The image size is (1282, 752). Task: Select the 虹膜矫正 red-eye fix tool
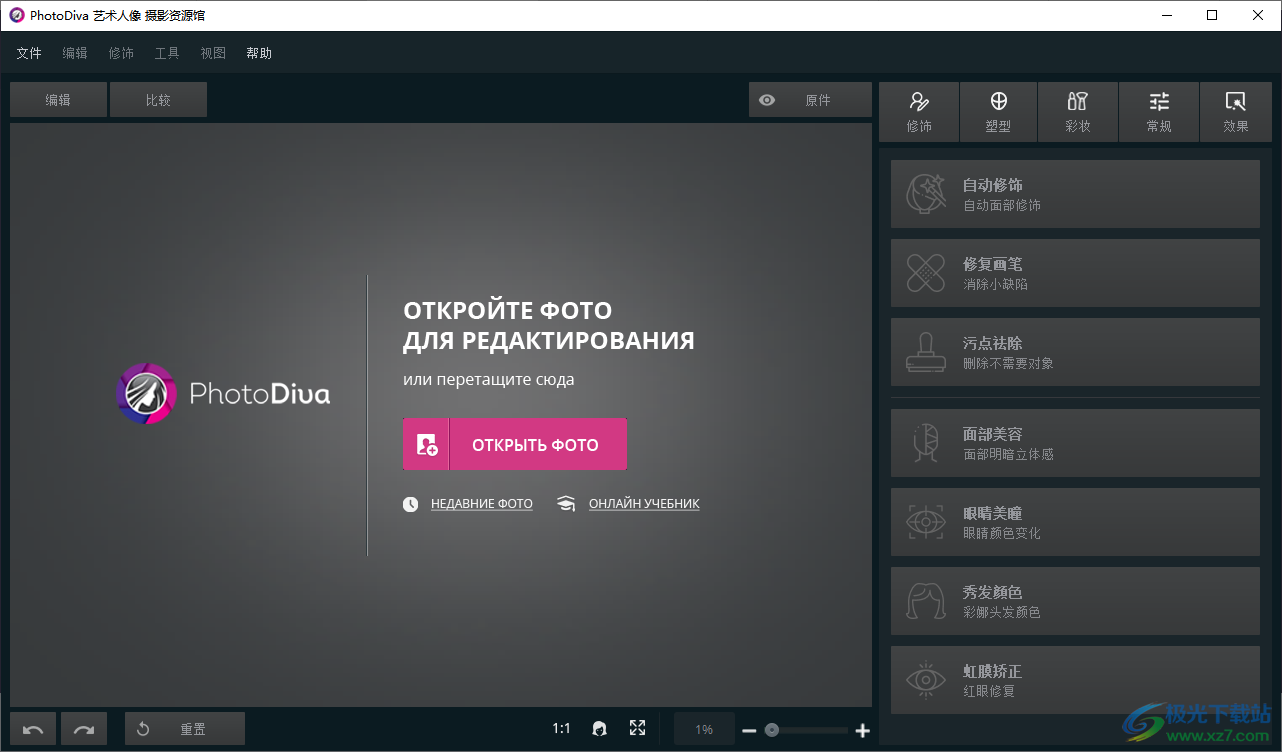[1075, 680]
